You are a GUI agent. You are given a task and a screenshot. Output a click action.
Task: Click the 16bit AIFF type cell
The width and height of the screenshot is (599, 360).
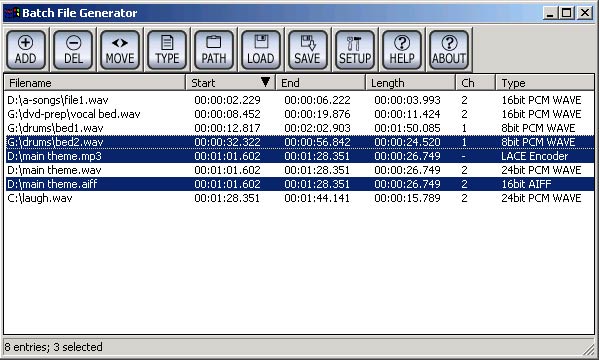[x=526, y=184]
